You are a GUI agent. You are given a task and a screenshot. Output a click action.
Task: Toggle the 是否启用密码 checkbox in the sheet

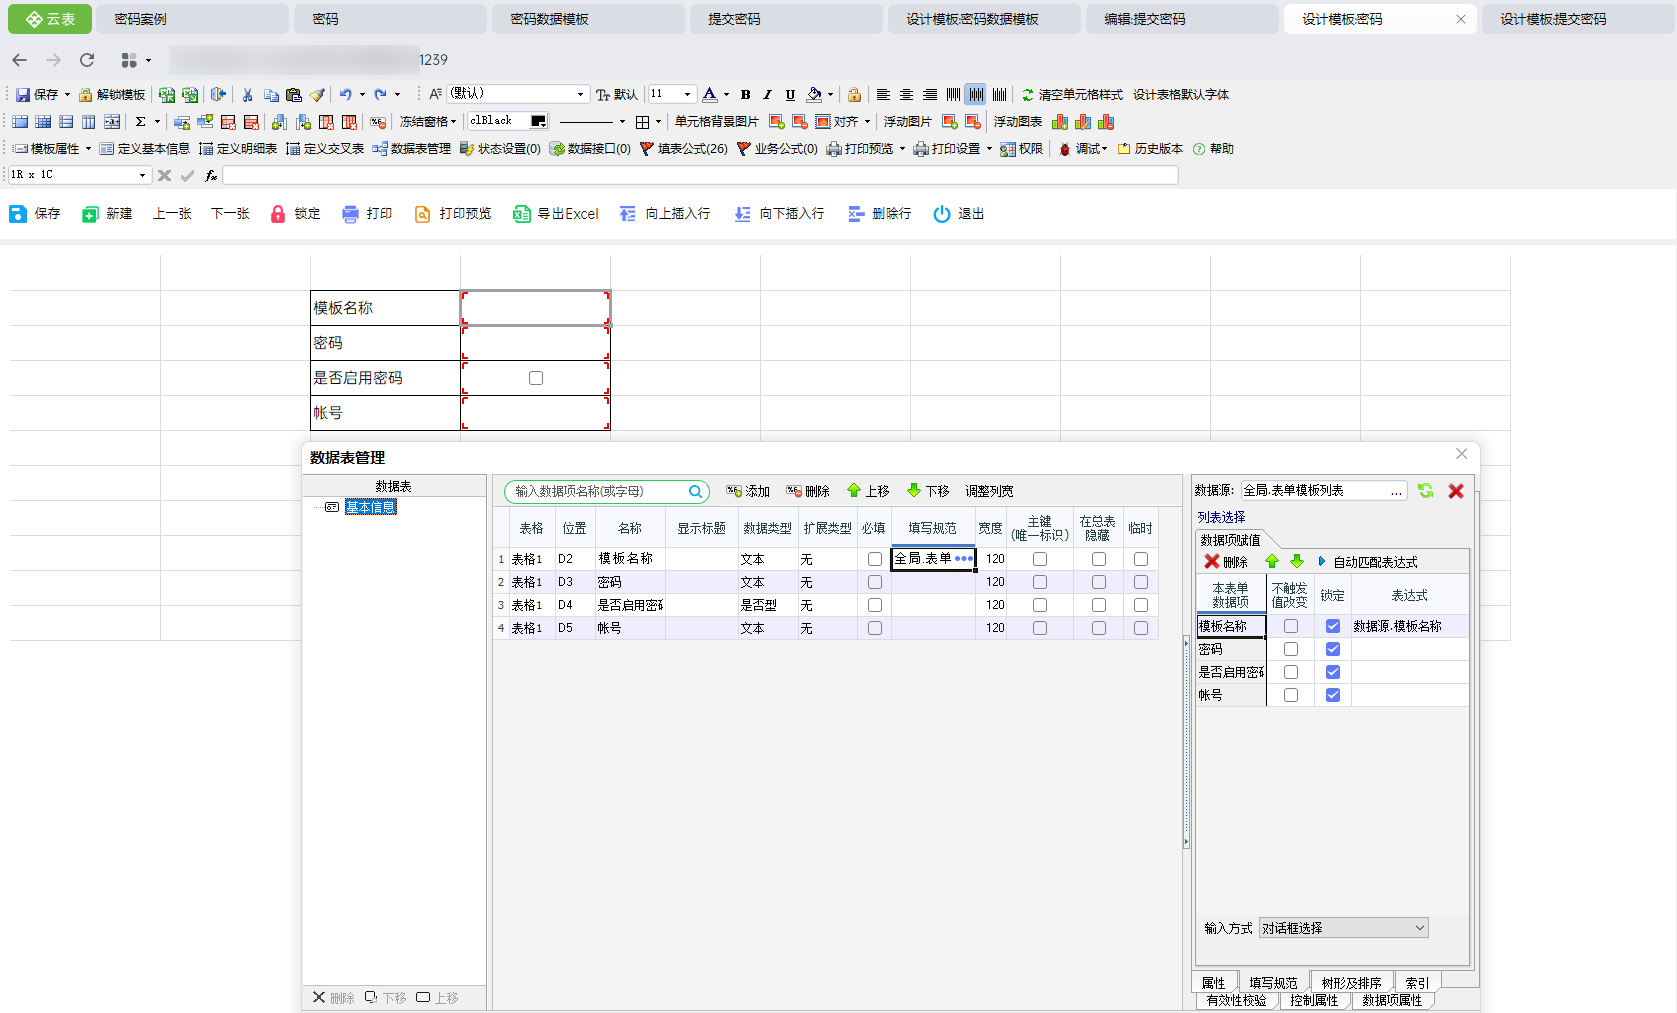click(536, 378)
